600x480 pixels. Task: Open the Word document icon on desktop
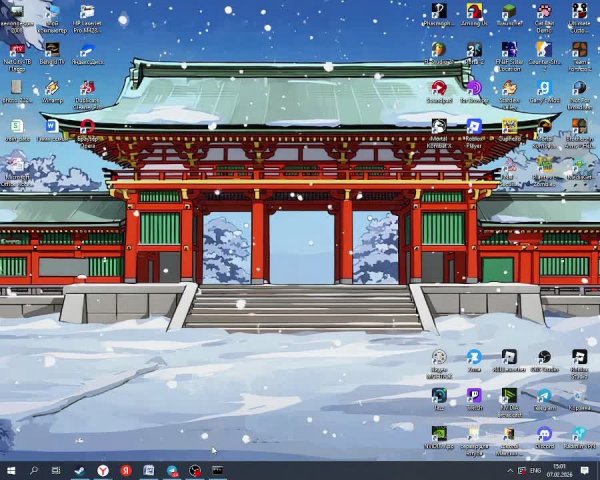[x=52, y=130]
